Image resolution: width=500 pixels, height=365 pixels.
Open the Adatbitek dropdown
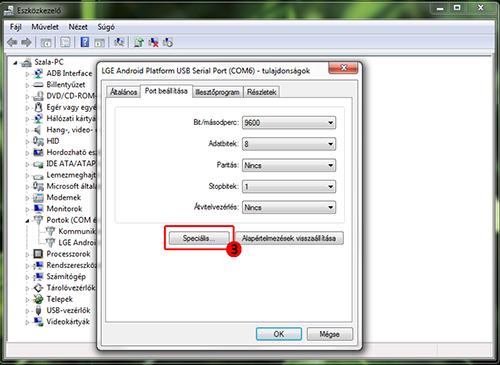(289, 144)
